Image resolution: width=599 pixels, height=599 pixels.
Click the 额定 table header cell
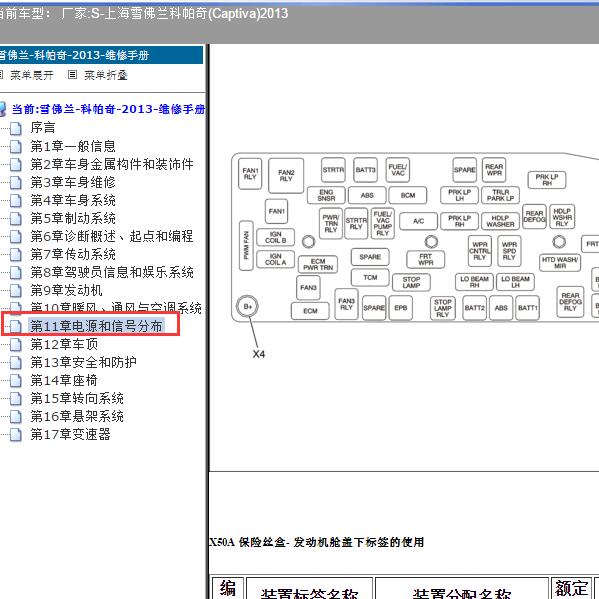(571, 588)
